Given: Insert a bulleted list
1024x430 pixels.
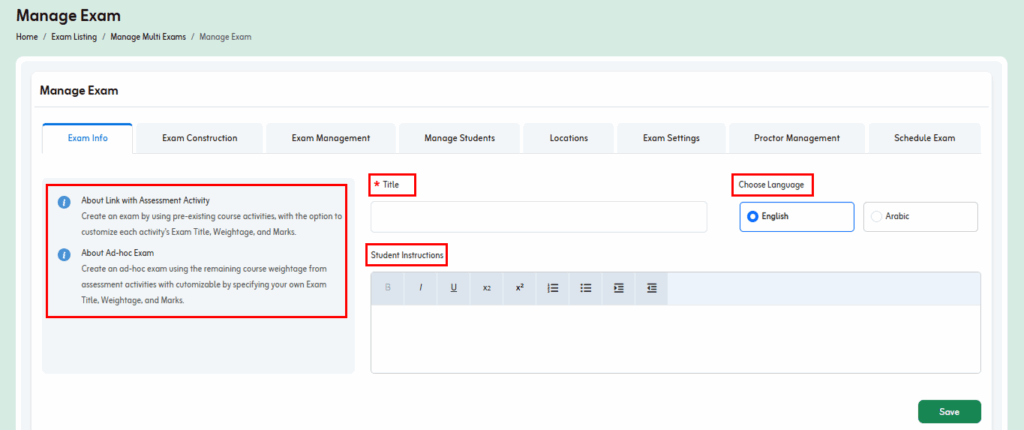Looking at the screenshot, I should click(586, 288).
